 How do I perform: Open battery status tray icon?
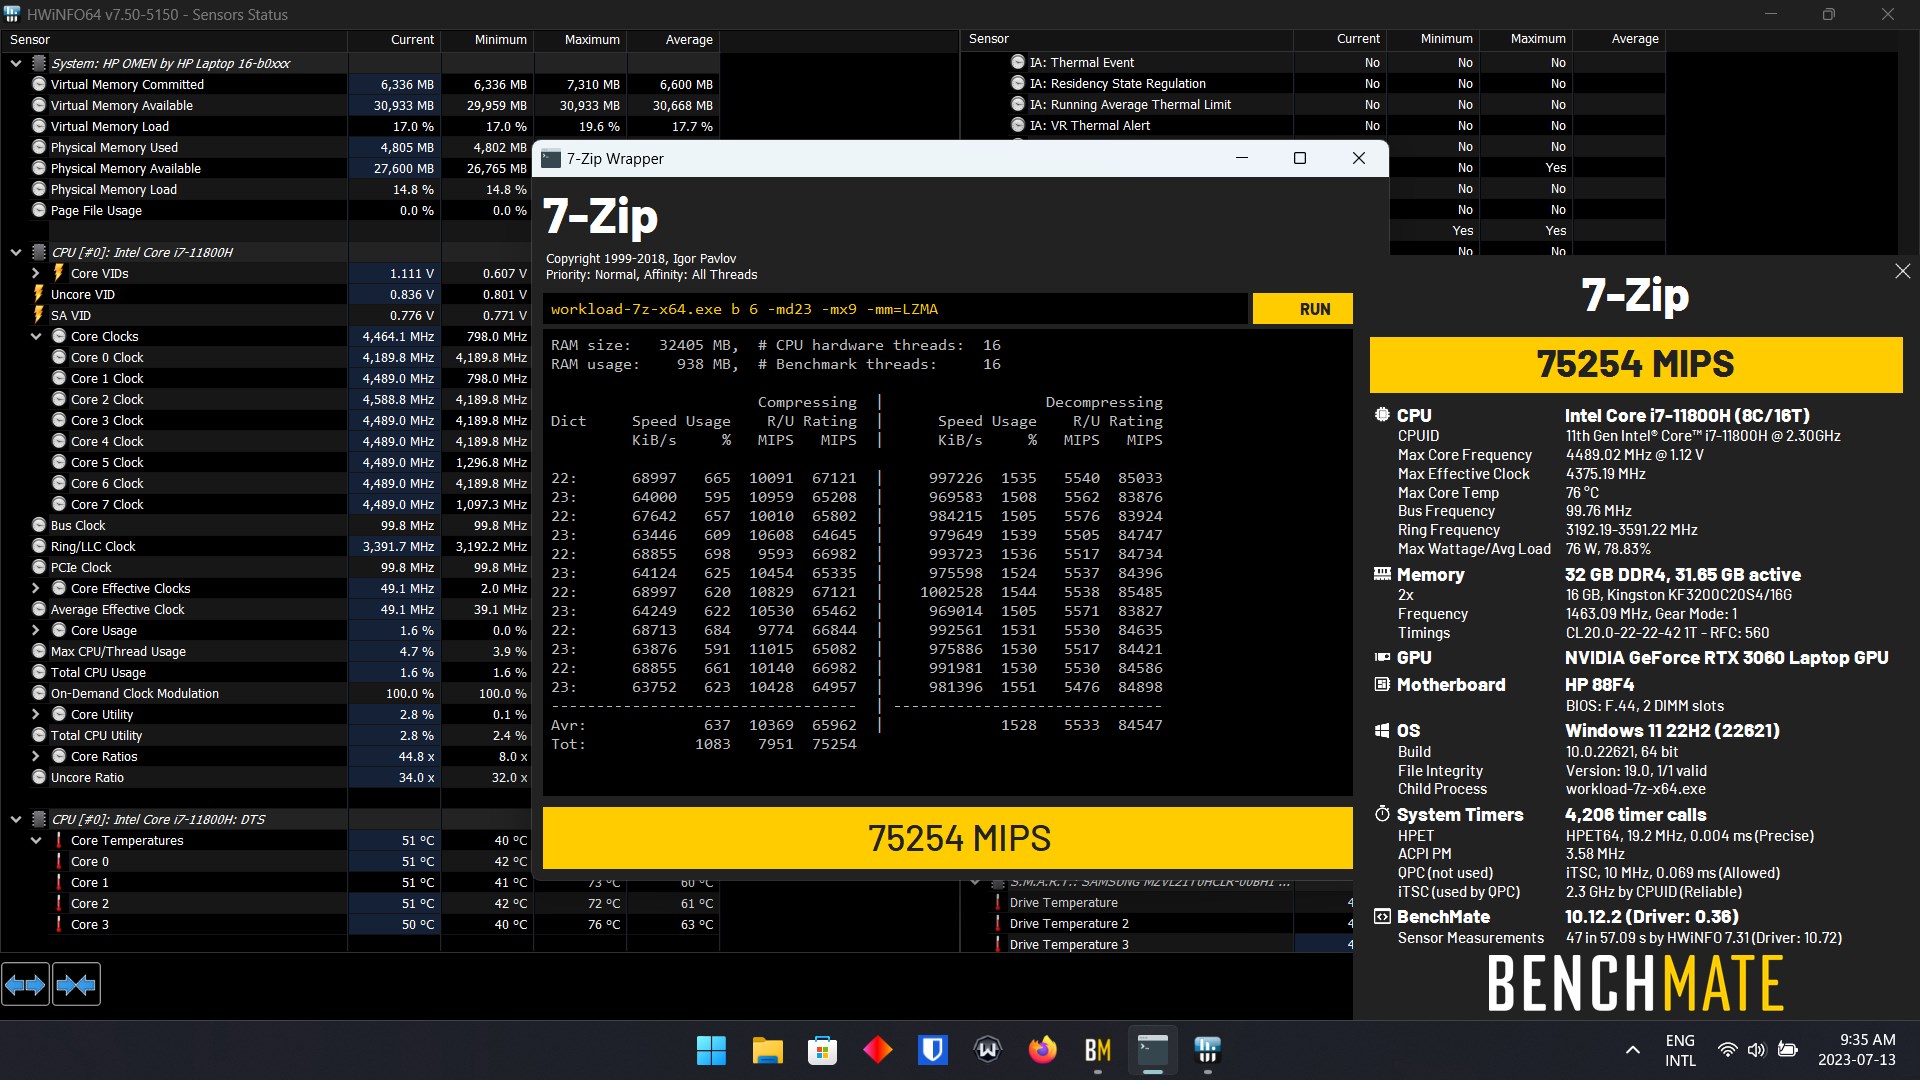(x=1788, y=1050)
